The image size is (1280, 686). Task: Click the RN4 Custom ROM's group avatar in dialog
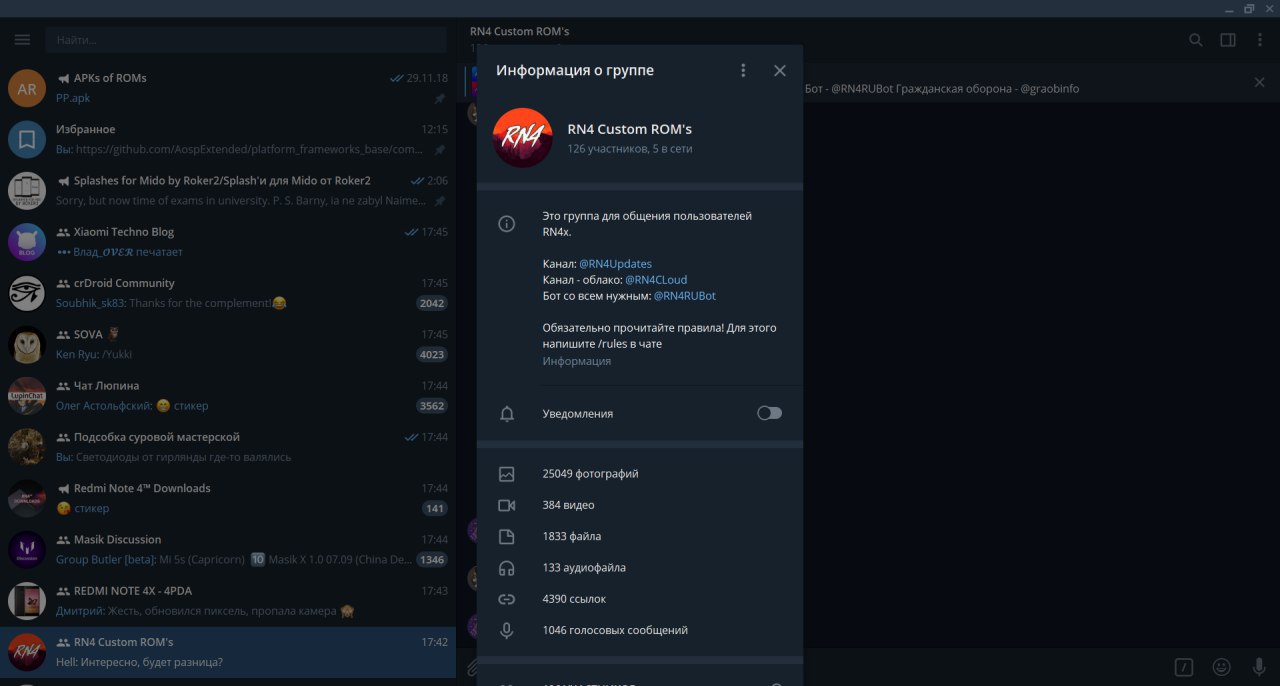click(523, 138)
